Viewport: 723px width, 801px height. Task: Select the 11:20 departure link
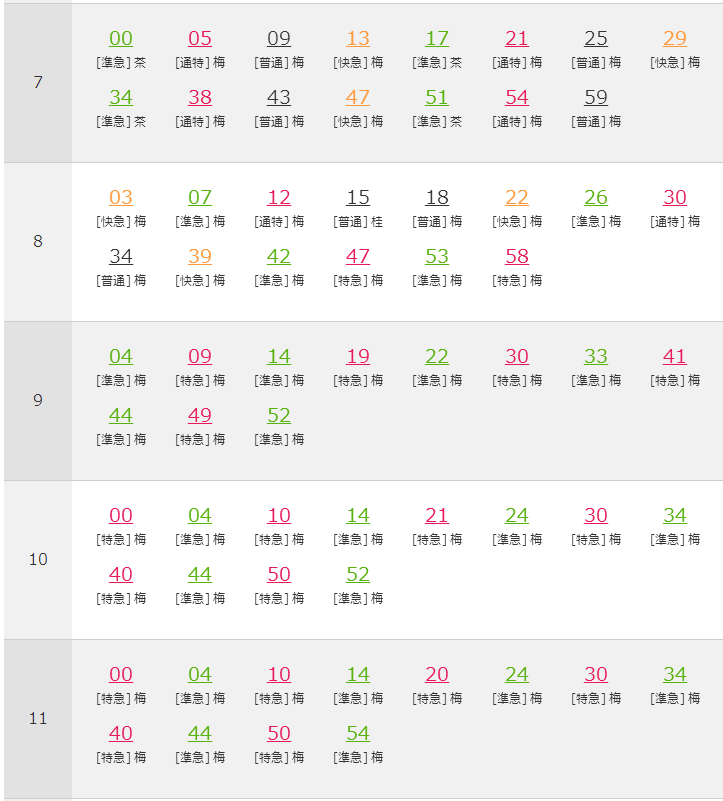click(x=437, y=675)
